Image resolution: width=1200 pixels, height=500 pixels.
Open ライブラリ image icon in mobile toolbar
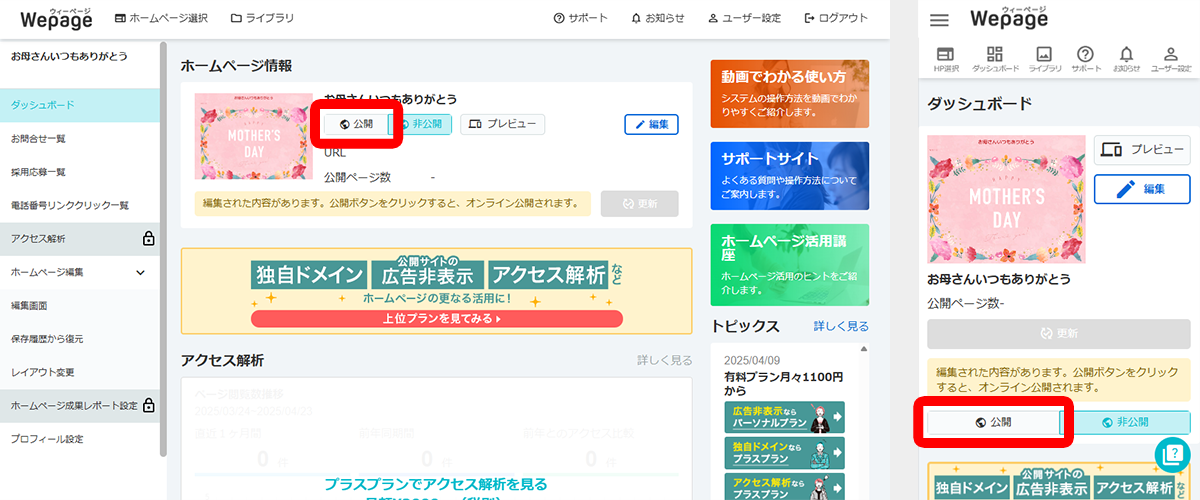click(x=1045, y=58)
